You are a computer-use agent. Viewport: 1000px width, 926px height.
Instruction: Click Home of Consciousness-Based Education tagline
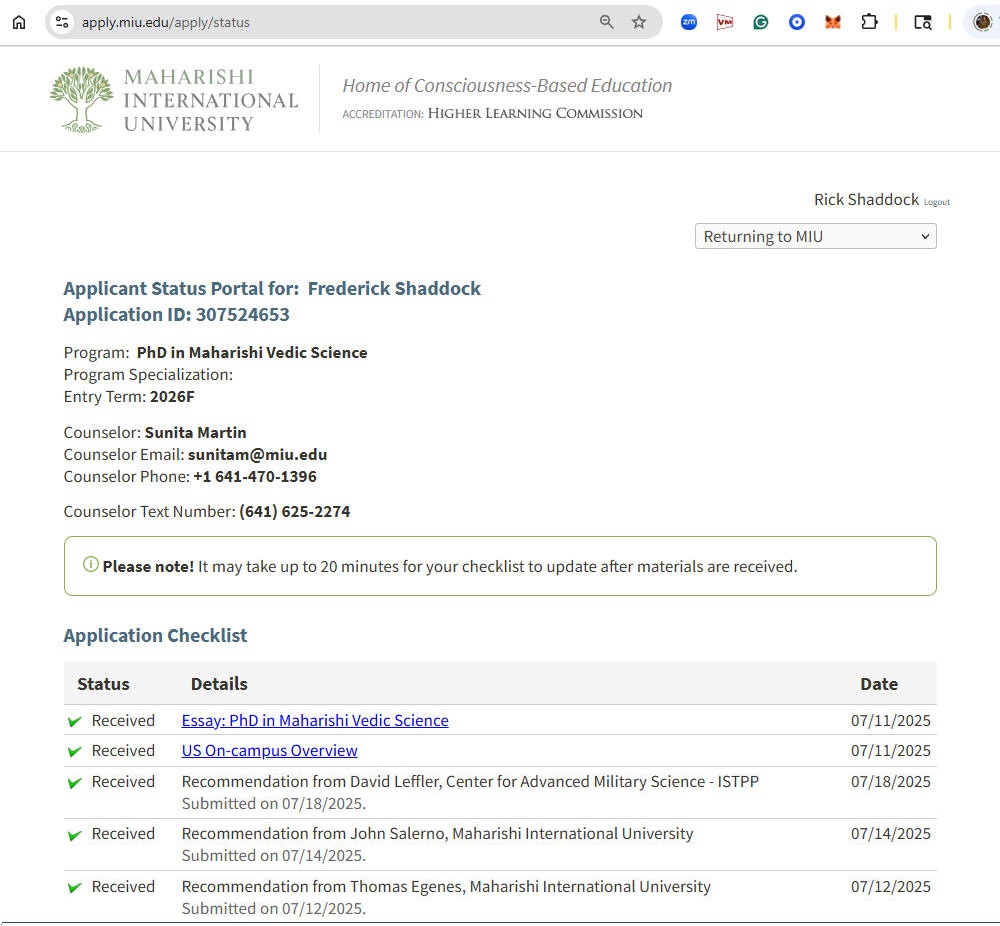point(507,85)
